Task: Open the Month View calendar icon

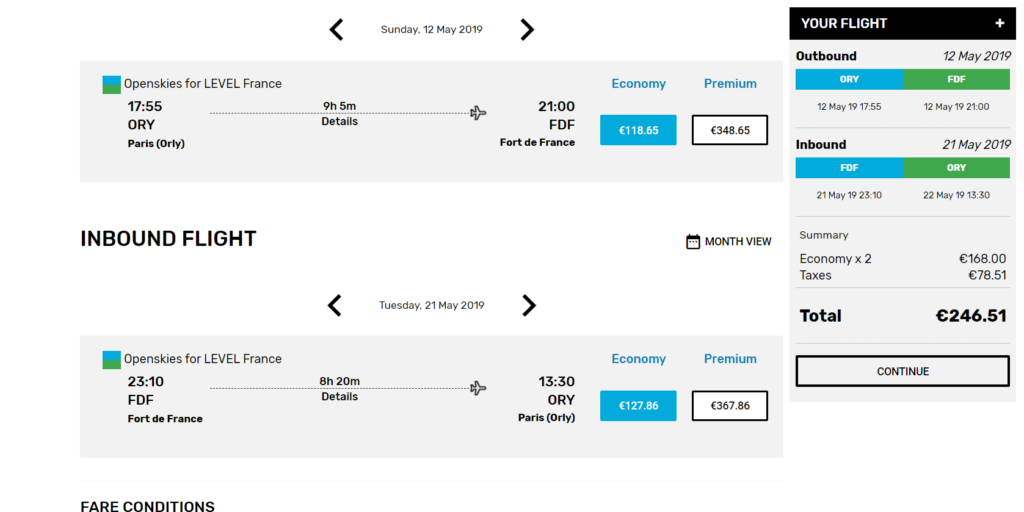Action: [693, 241]
